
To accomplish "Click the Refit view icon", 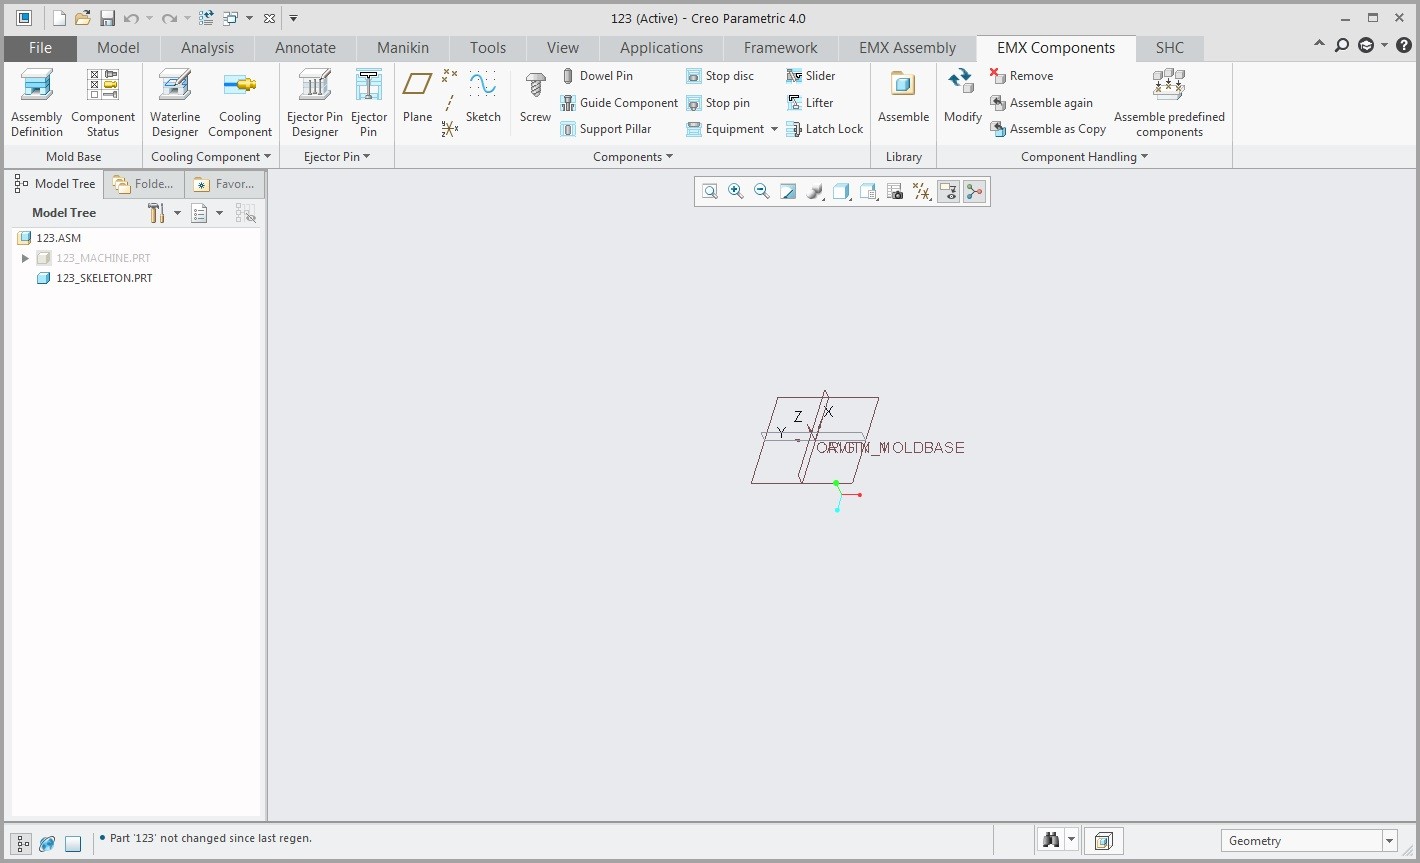I will coord(710,191).
